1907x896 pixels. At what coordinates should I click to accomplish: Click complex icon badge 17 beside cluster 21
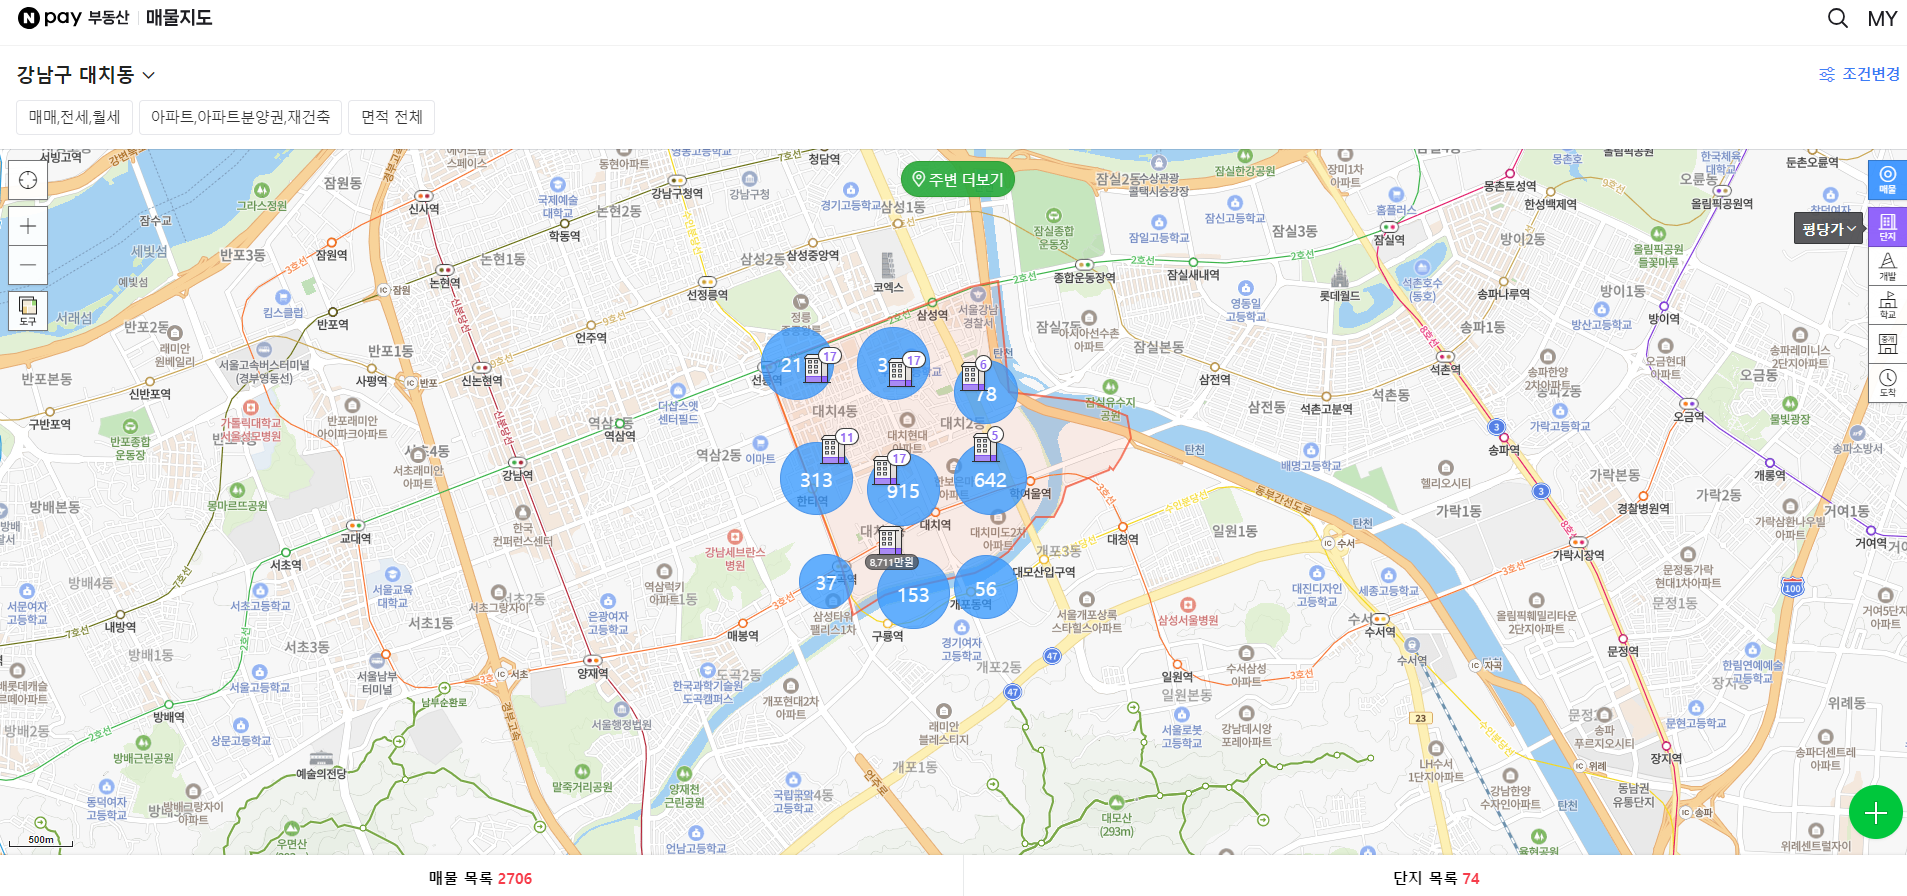coord(816,366)
